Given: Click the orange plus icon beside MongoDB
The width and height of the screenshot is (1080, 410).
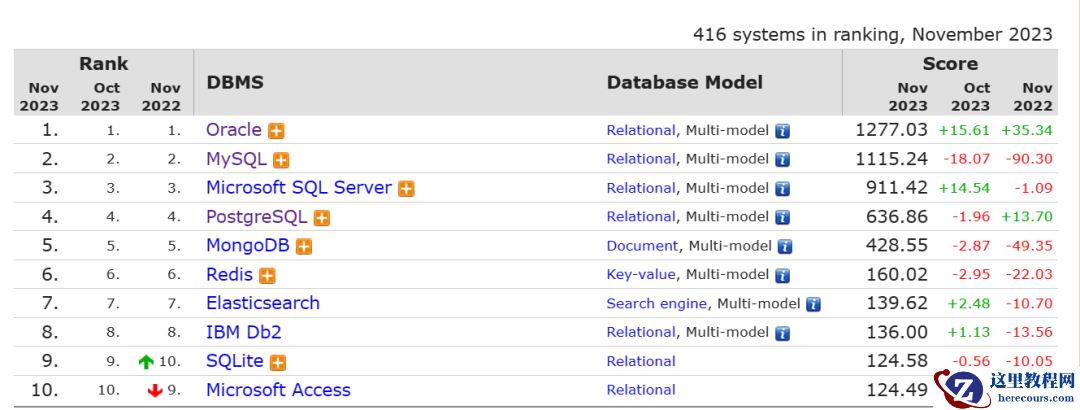Looking at the screenshot, I should pyautogui.click(x=304, y=247).
